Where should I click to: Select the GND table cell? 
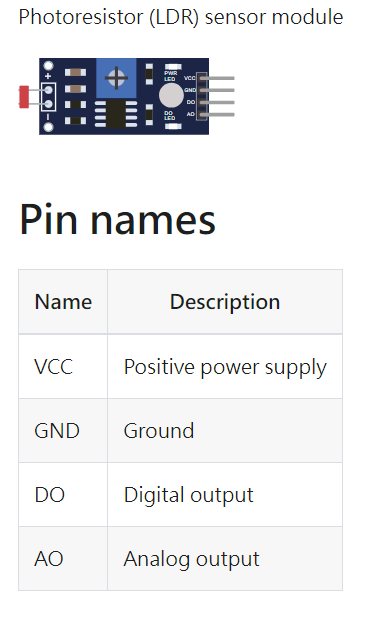pyautogui.click(x=63, y=430)
